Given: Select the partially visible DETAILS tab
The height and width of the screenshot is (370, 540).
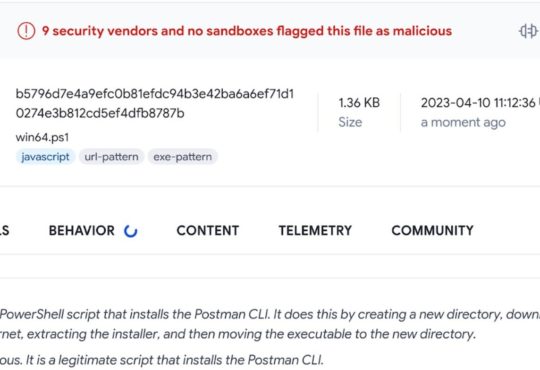Looking at the screenshot, I should [4, 230].
